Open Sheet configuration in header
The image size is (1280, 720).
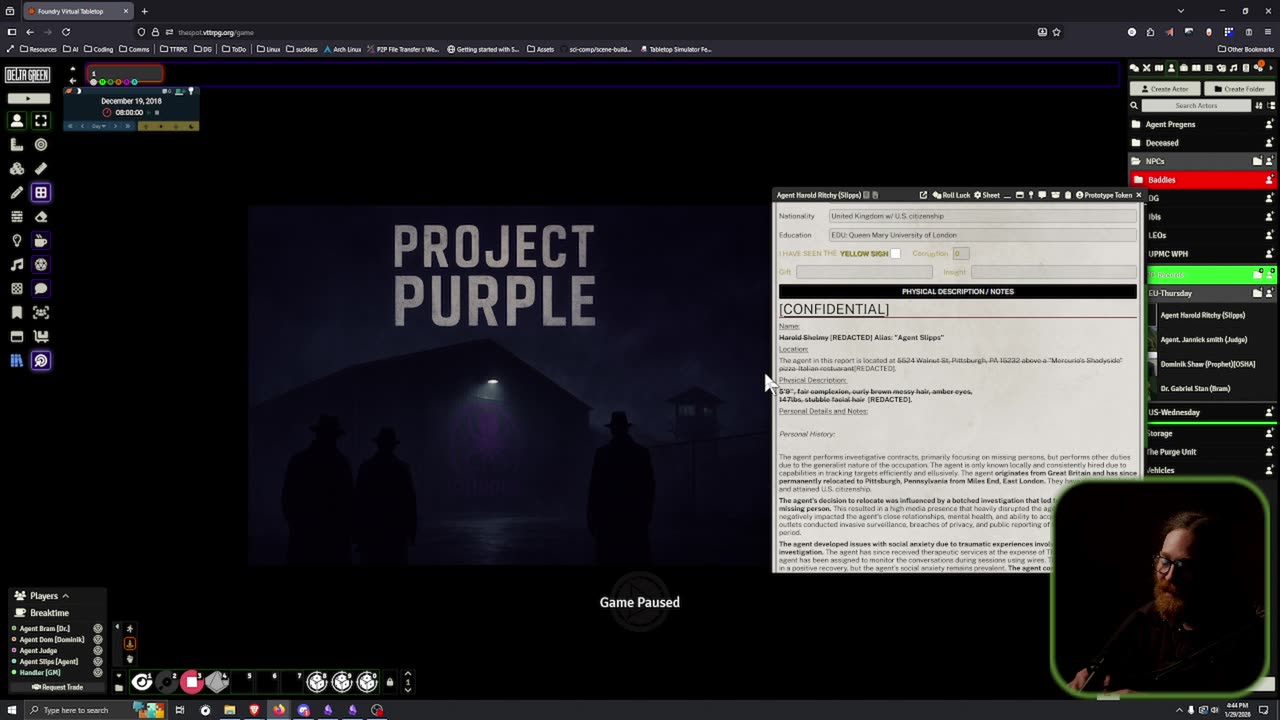click(987, 195)
